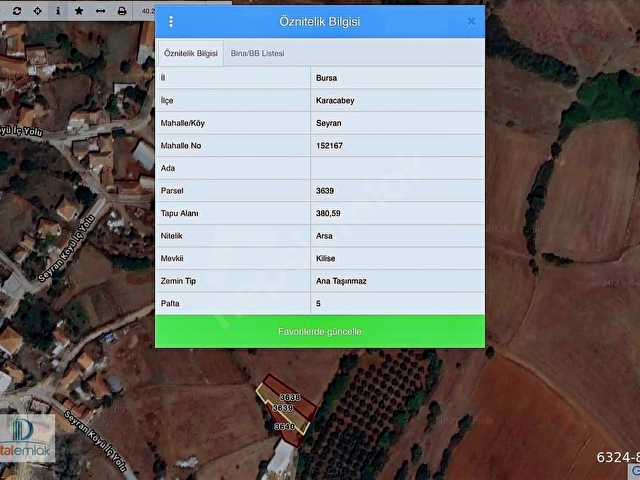
Task: Click parcel 3638 label on the map
Action: 290,397
